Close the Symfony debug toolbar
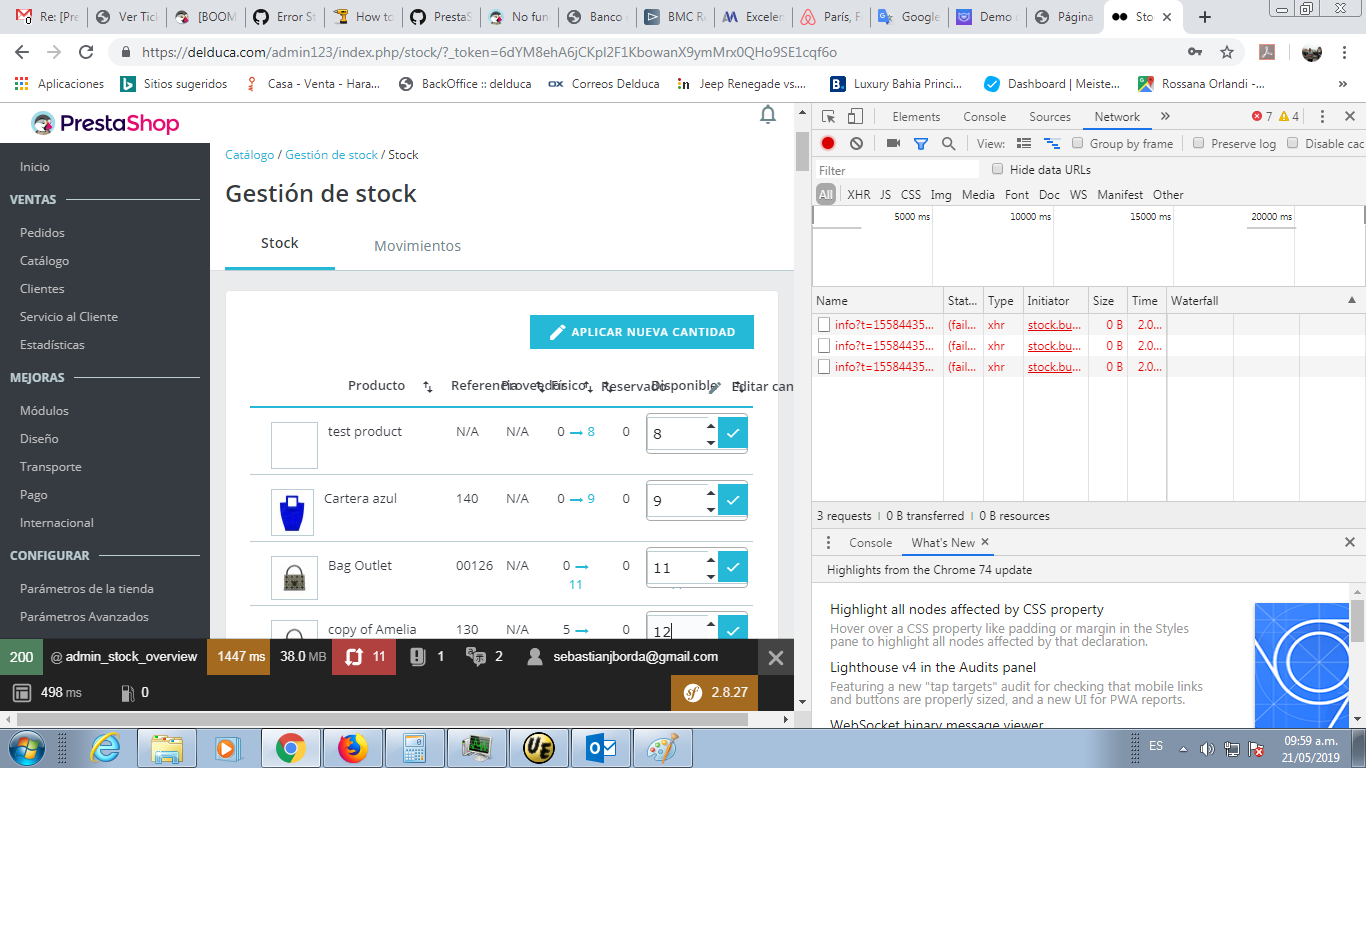The width and height of the screenshot is (1366, 925). (x=776, y=658)
